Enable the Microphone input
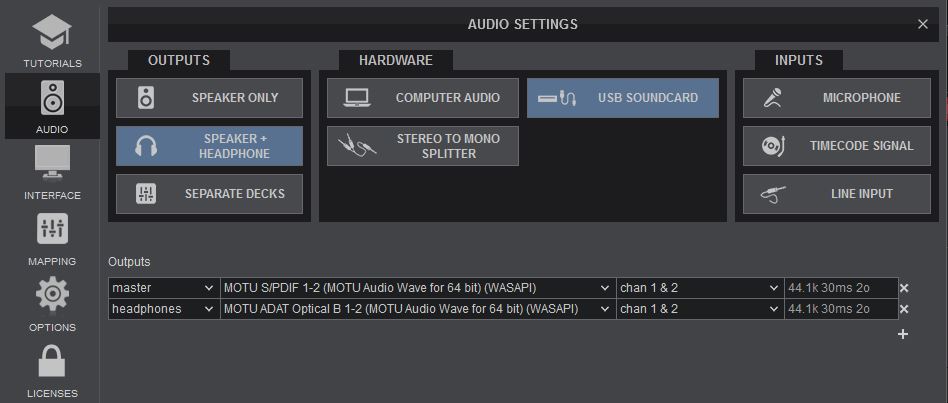The image size is (948, 403). [x=837, y=98]
